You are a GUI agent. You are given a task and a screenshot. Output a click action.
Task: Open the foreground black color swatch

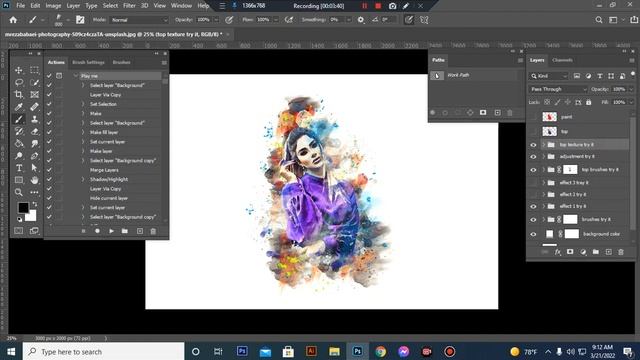coord(23,207)
